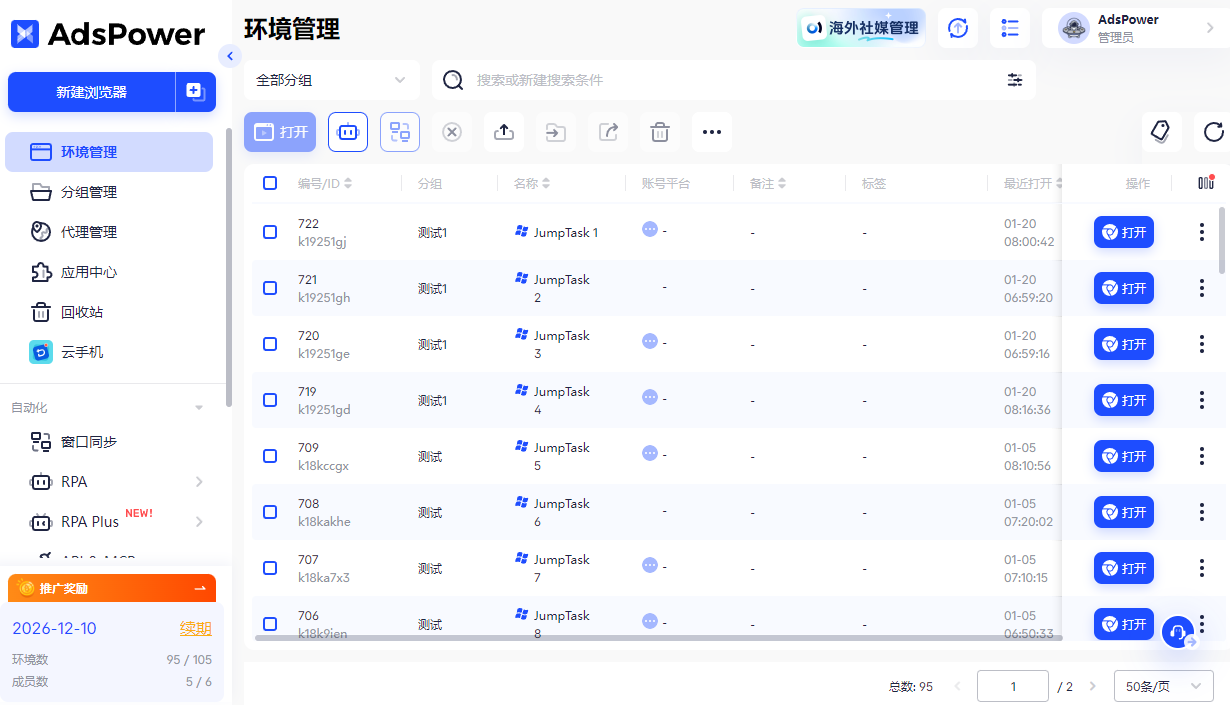1230x705 pixels.
Task: Open the 全部分组 group dropdown
Action: click(x=330, y=79)
